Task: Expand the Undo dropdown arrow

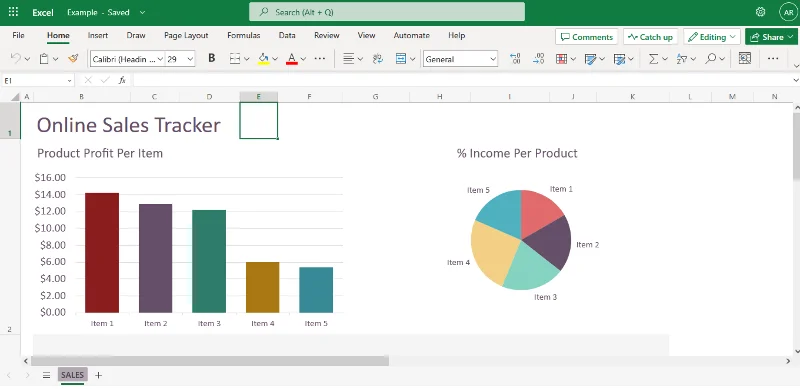Action: tap(27, 59)
